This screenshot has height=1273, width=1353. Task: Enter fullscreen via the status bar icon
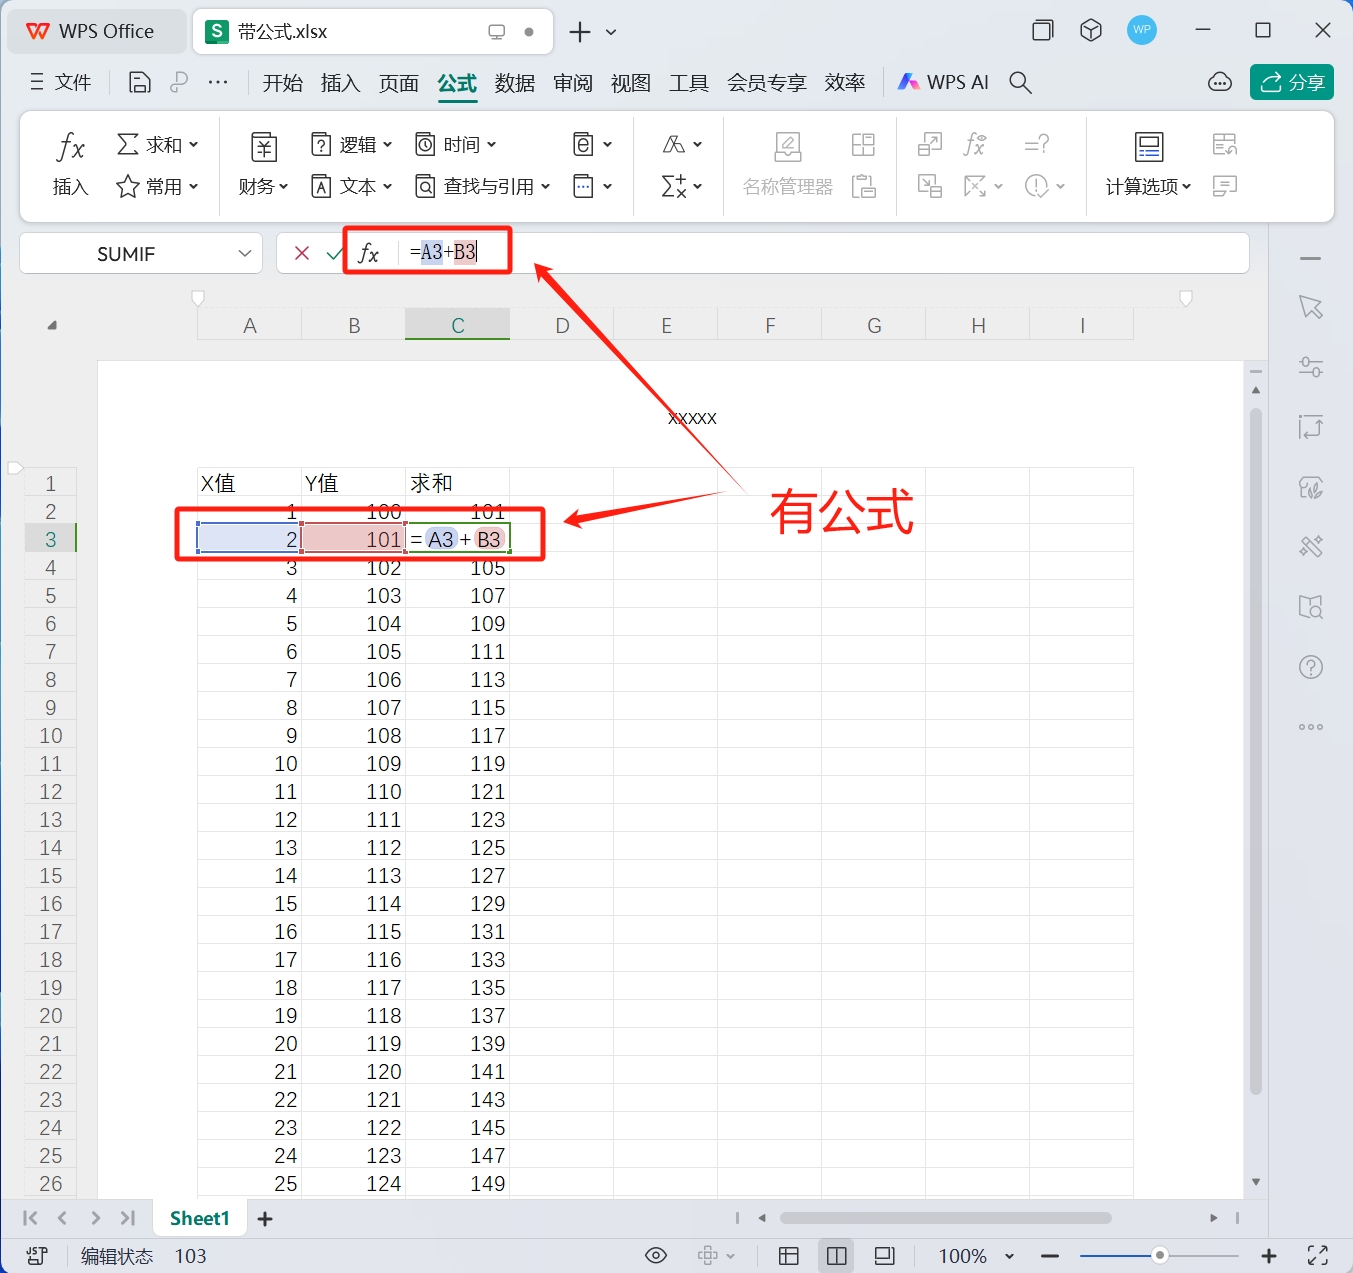pos(1316,1255)
